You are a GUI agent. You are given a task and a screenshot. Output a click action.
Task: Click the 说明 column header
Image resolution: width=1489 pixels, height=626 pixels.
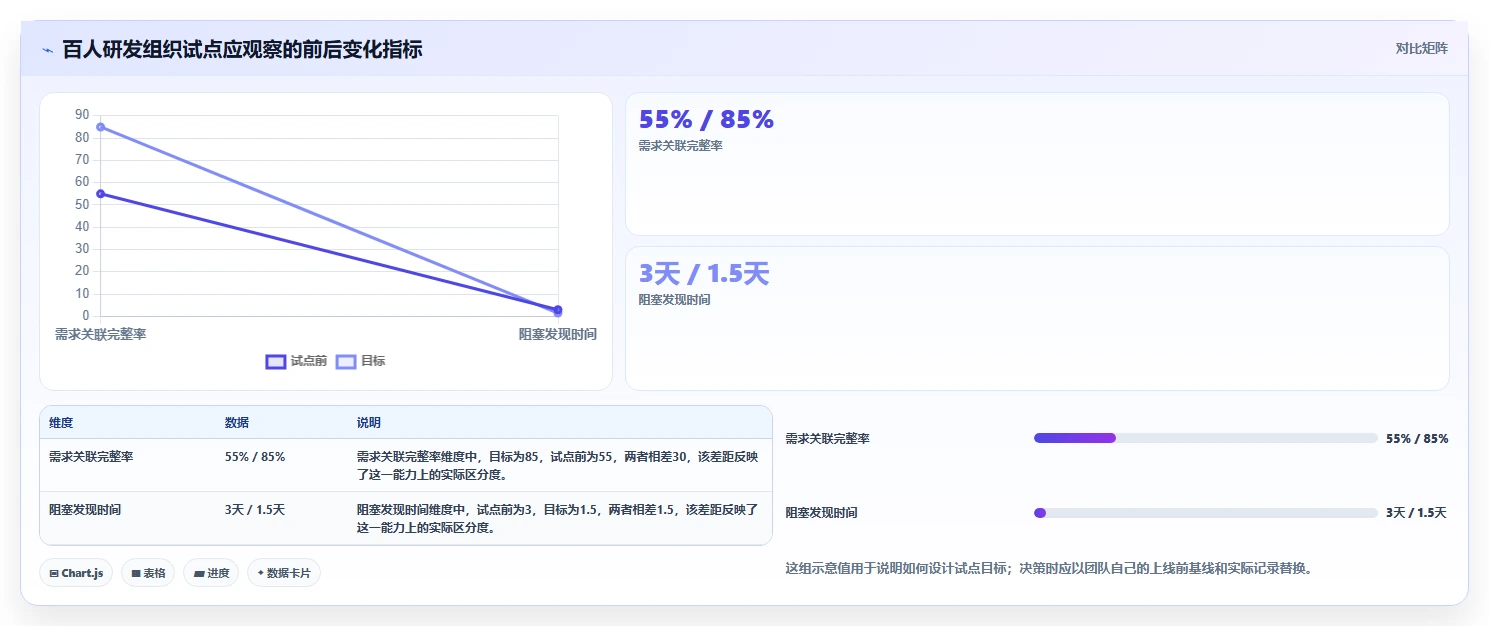pos(369,423)
